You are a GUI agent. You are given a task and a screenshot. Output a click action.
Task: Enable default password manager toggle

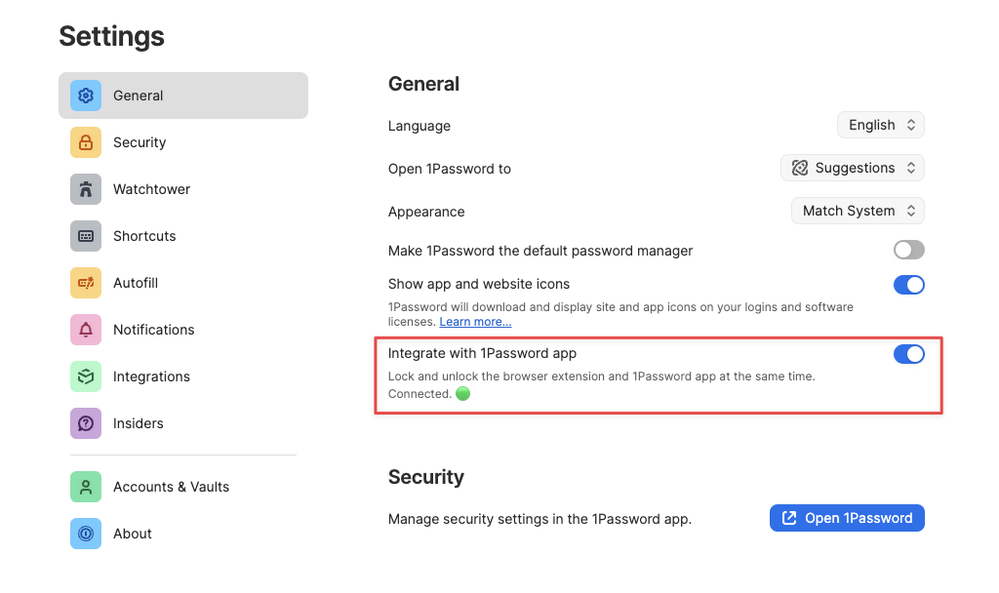point(908,250)
